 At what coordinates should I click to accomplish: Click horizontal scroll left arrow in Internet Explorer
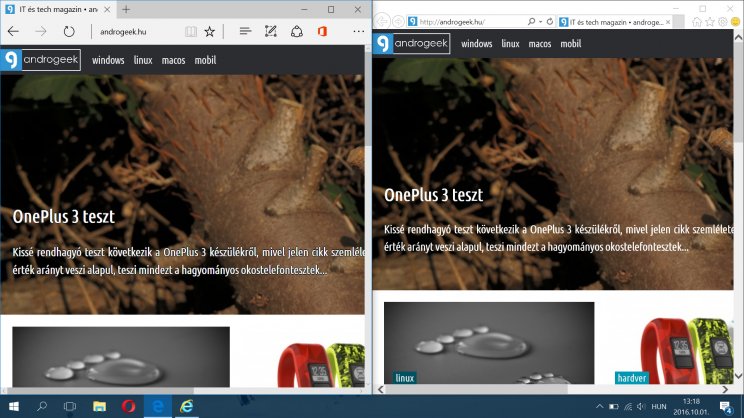pyautogui.click(x=381, y=390)
